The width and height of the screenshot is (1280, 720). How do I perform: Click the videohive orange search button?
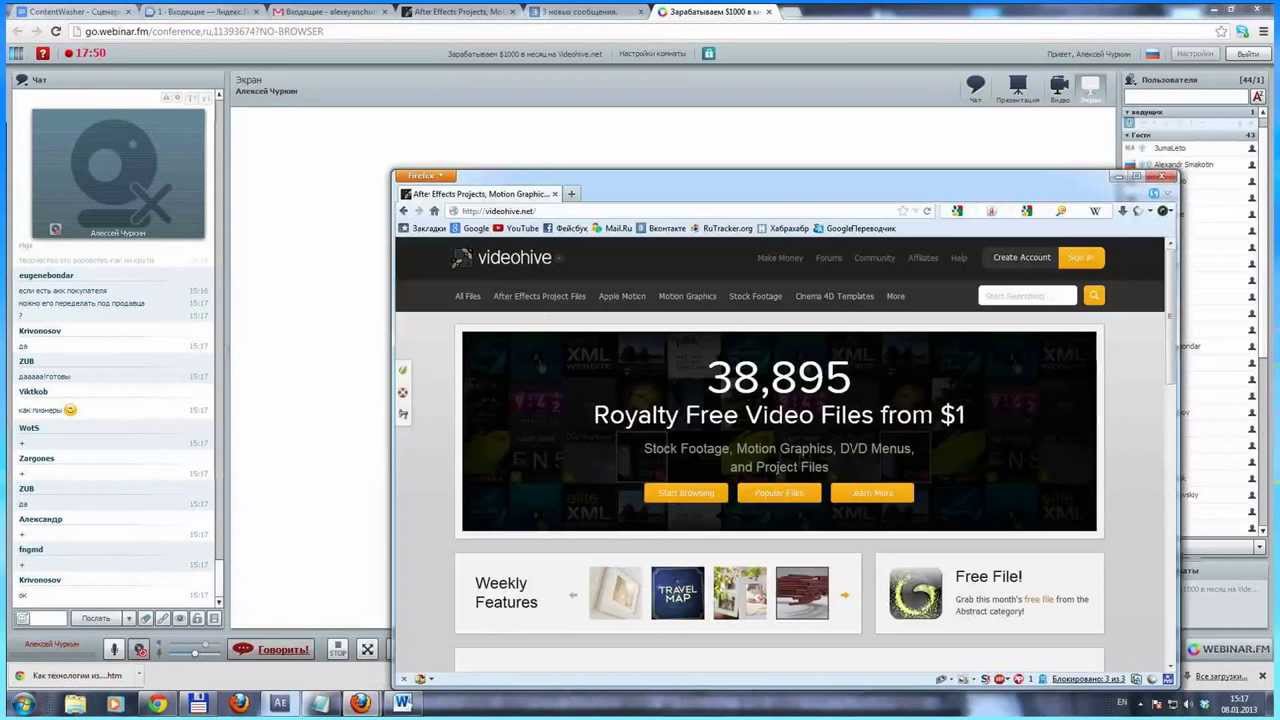point(1094,295)
